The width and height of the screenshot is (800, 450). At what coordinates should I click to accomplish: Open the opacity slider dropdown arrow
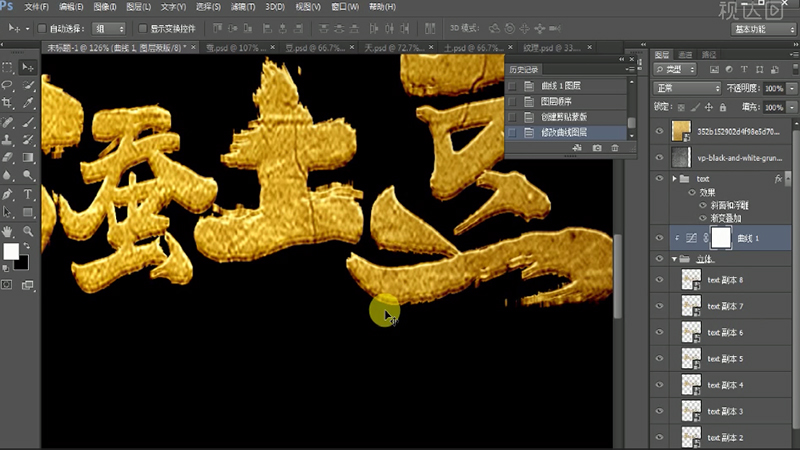pos(792,88)
